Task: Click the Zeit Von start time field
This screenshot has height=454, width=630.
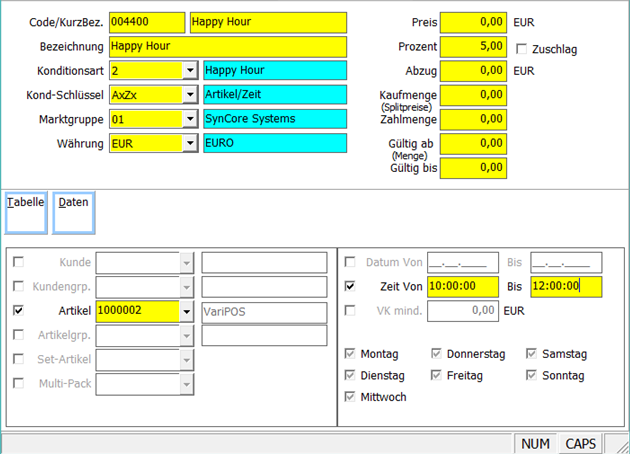Action: [463, 287]
